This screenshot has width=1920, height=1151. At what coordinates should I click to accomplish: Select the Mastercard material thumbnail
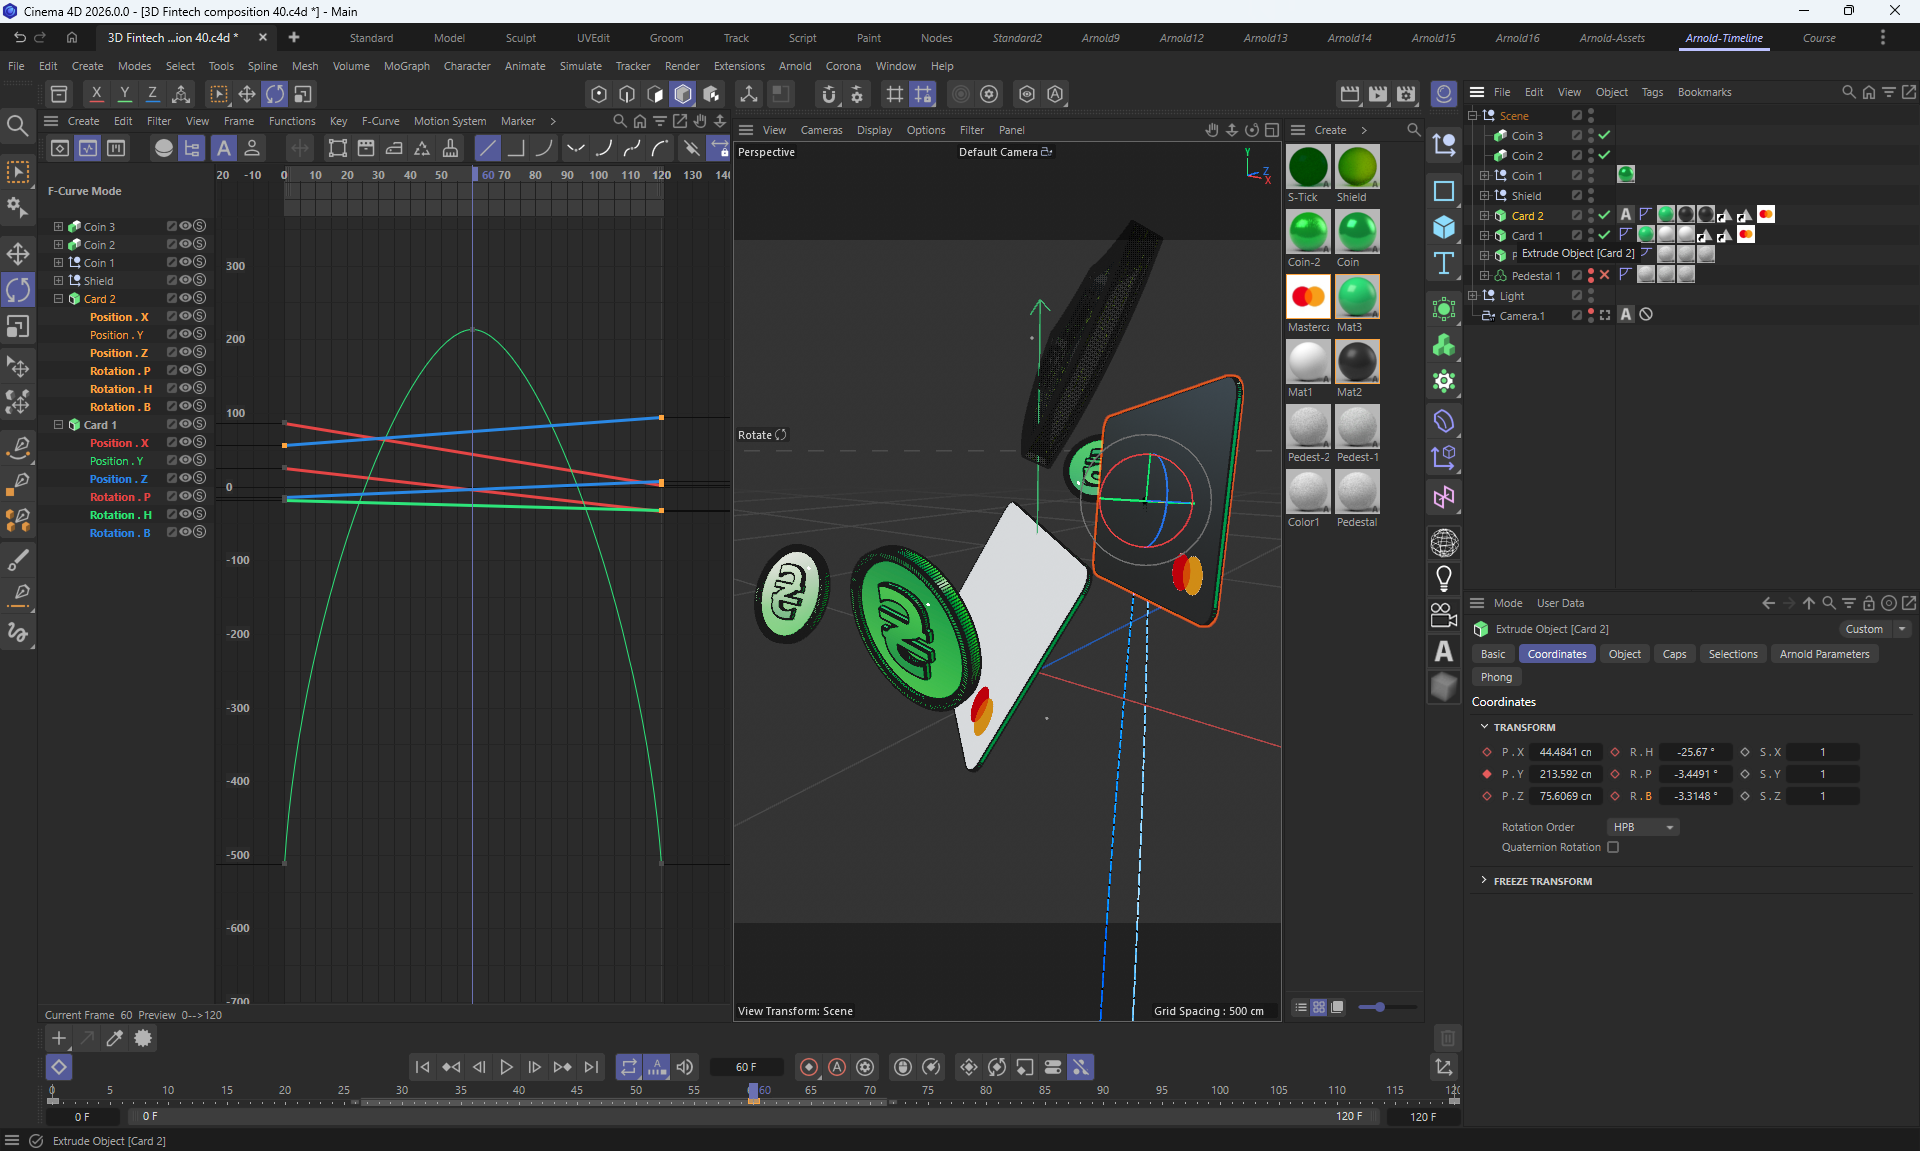[x=1307, y=297]
